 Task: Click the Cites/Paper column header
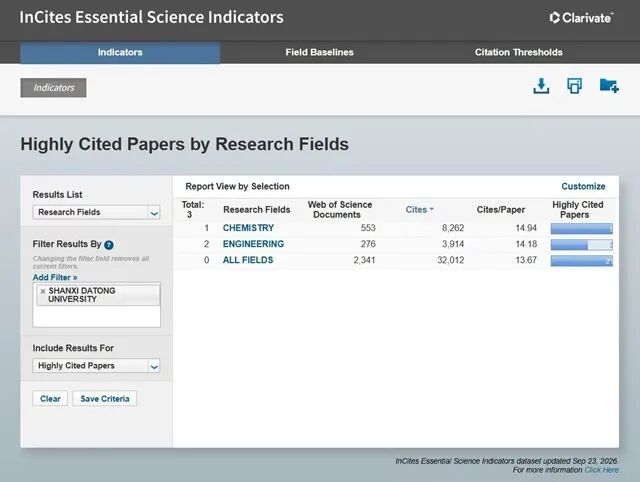click(501, 210)
